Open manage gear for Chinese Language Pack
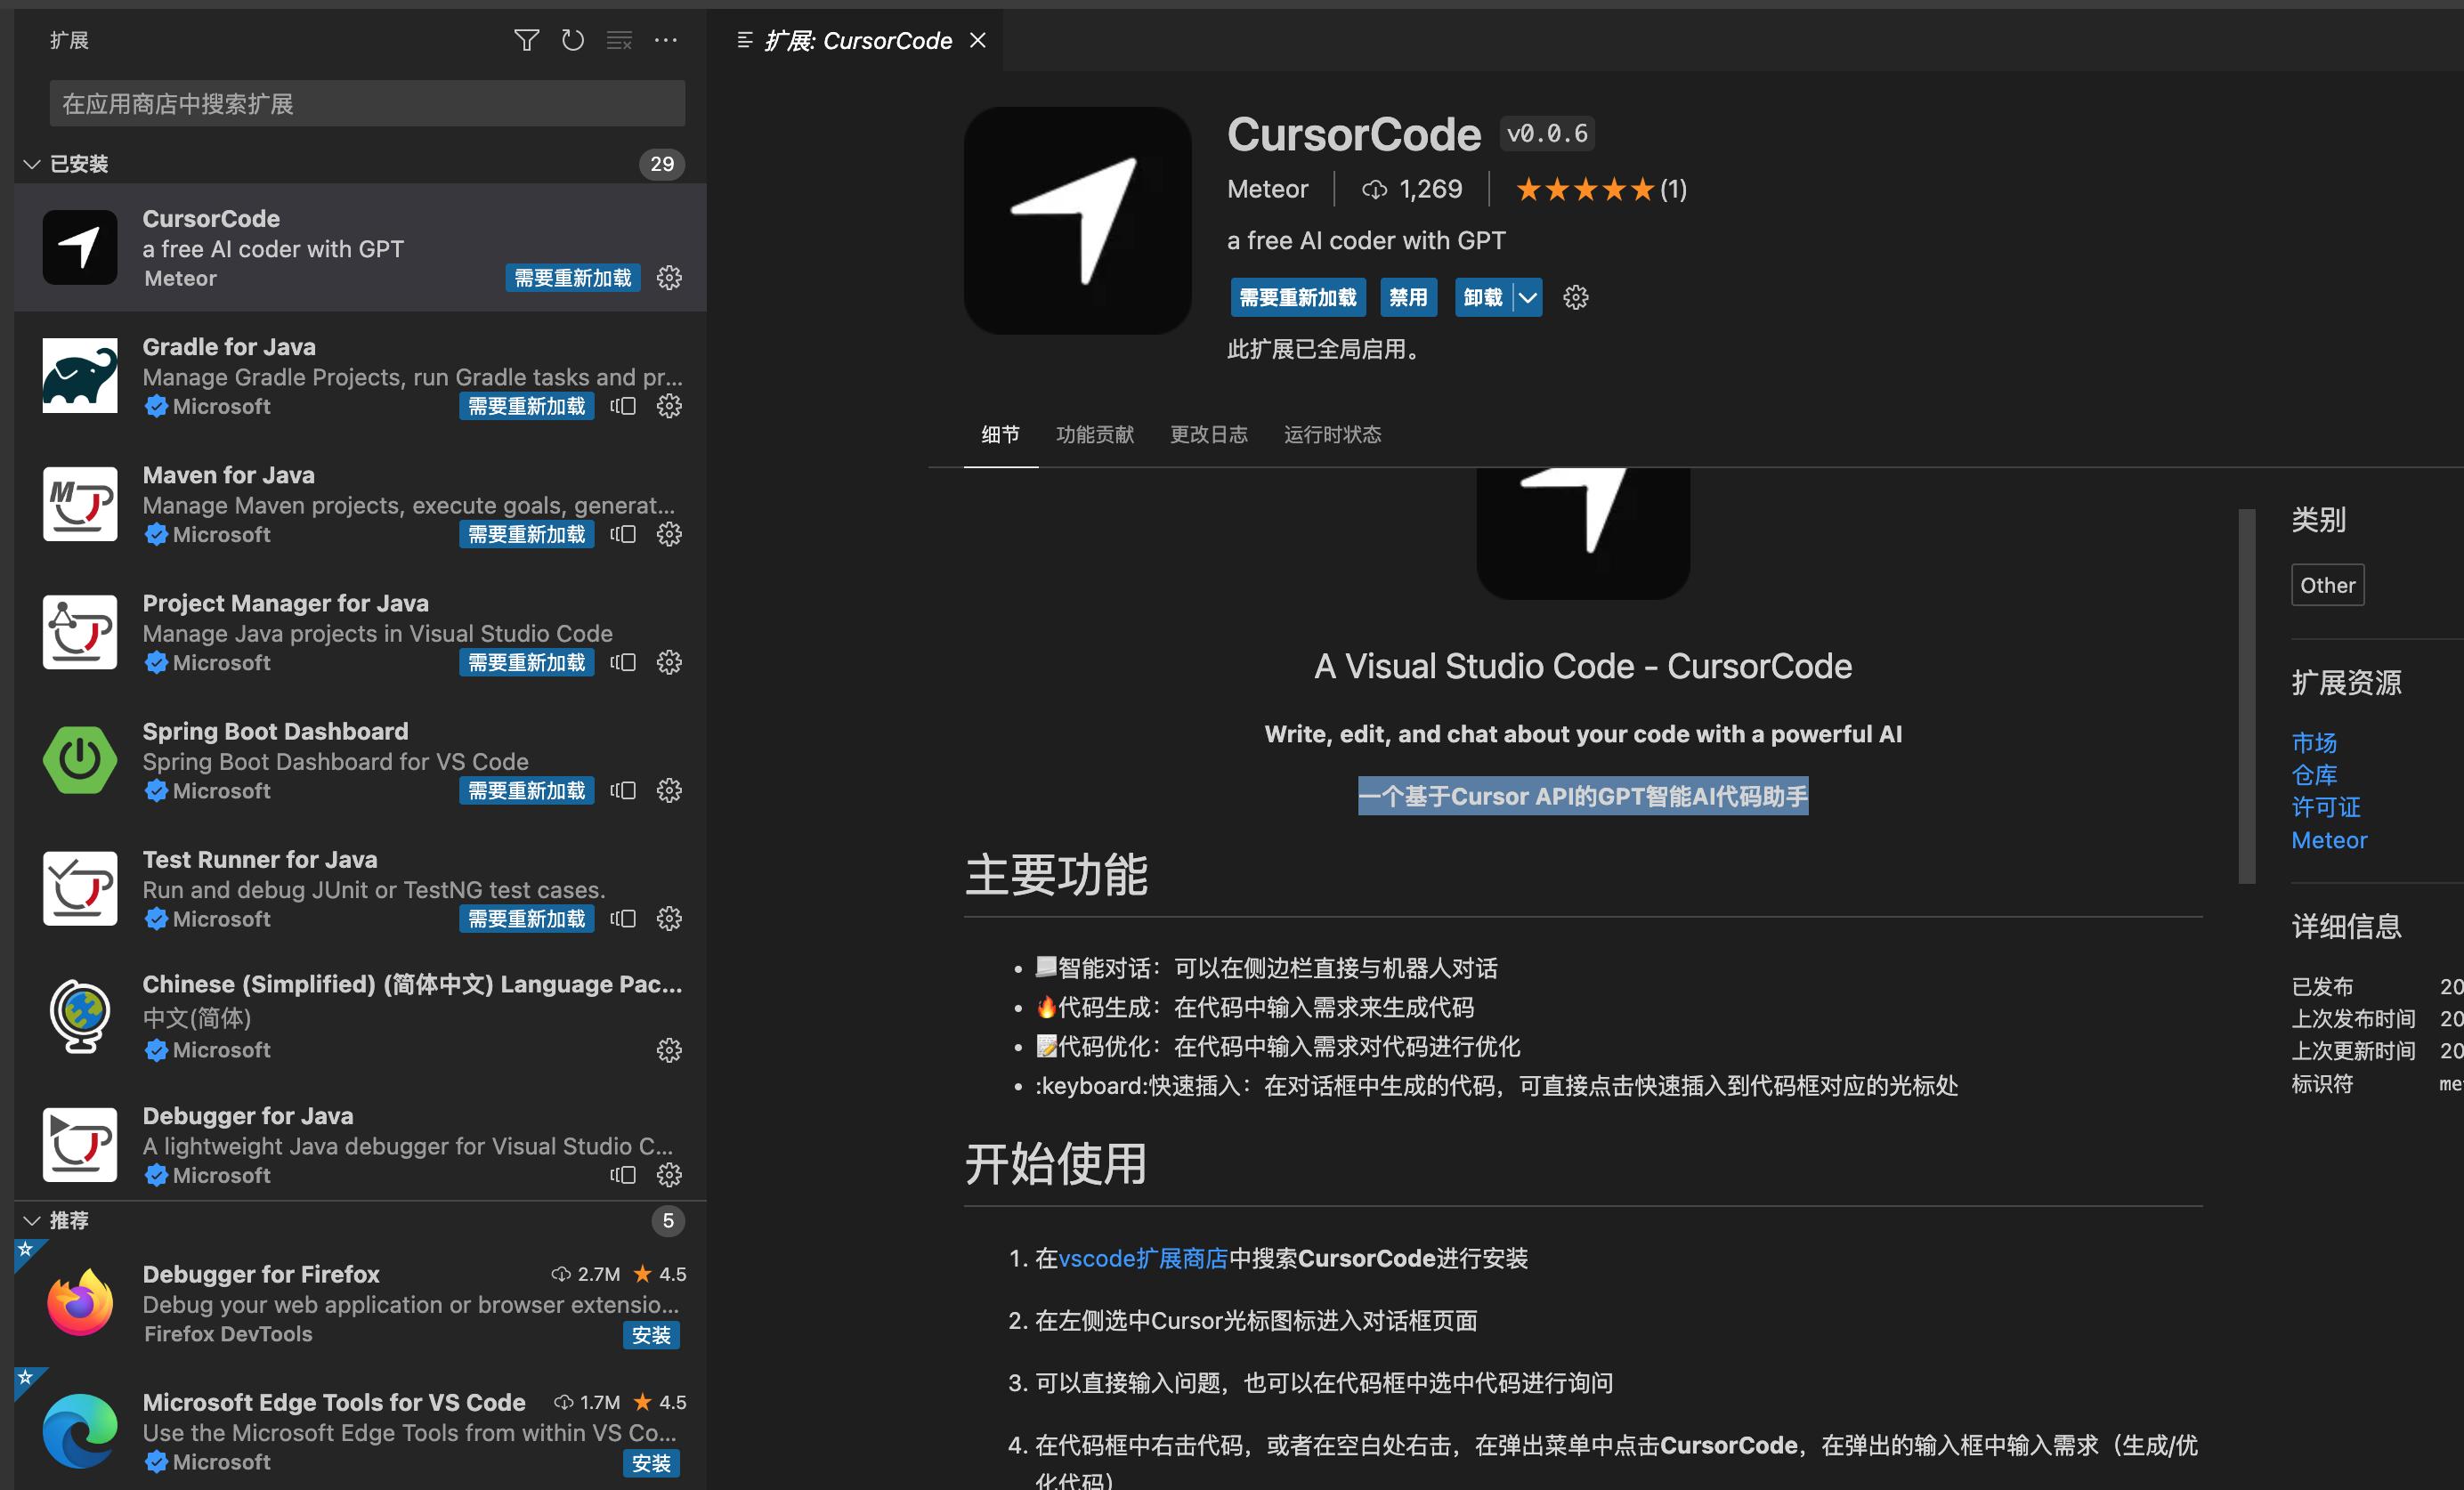This screenshot has width=2464, height=1490. (x=669, y=1050)
